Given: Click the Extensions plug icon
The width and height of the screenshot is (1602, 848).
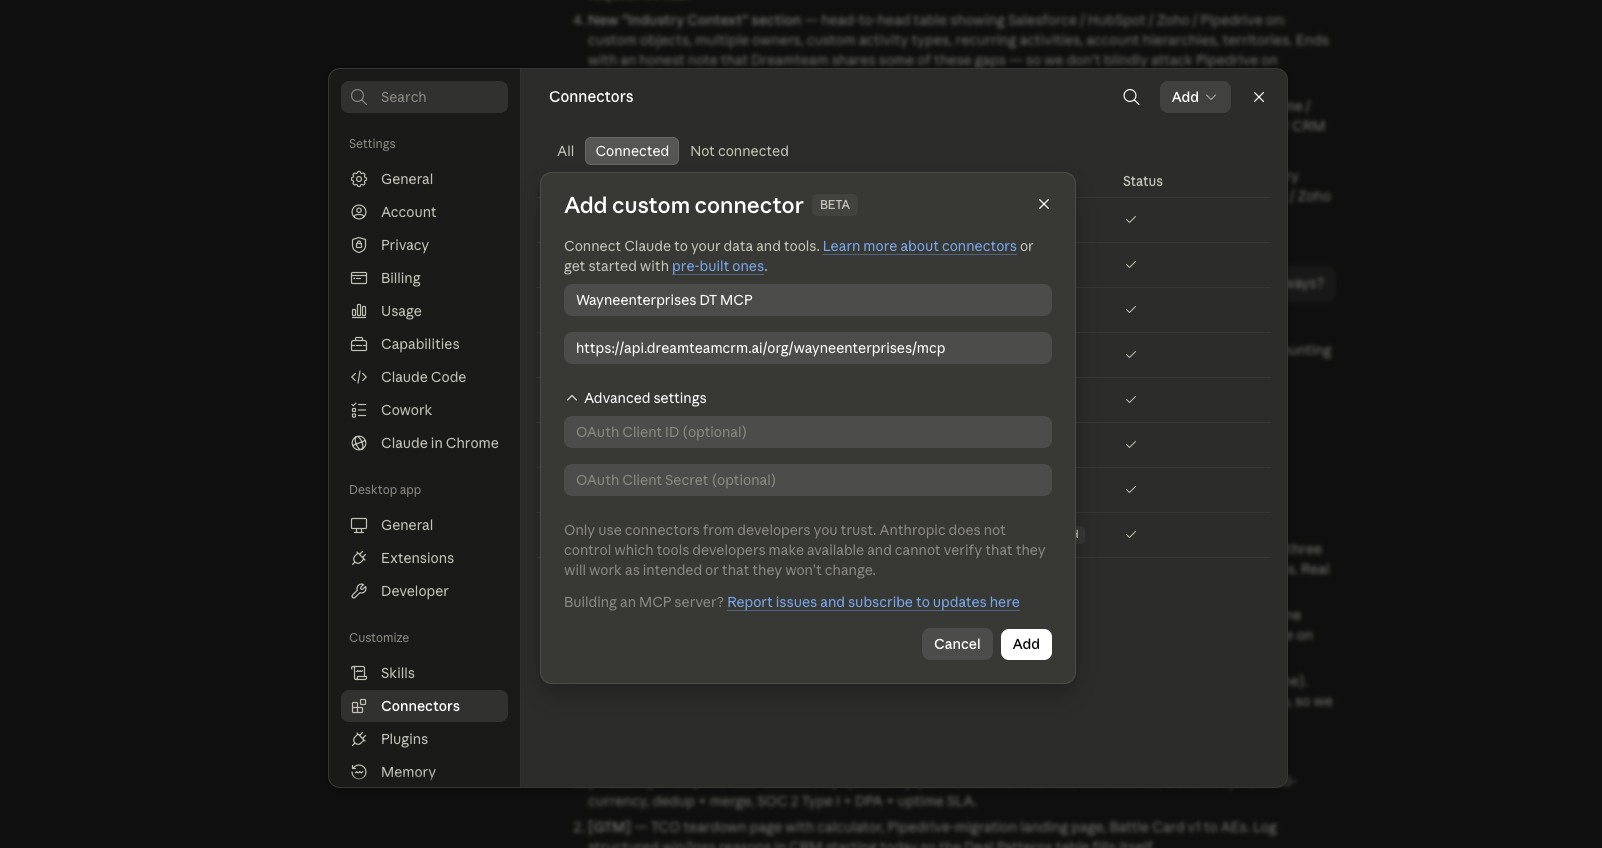Looking at the screenshot, I should [359, 558].
